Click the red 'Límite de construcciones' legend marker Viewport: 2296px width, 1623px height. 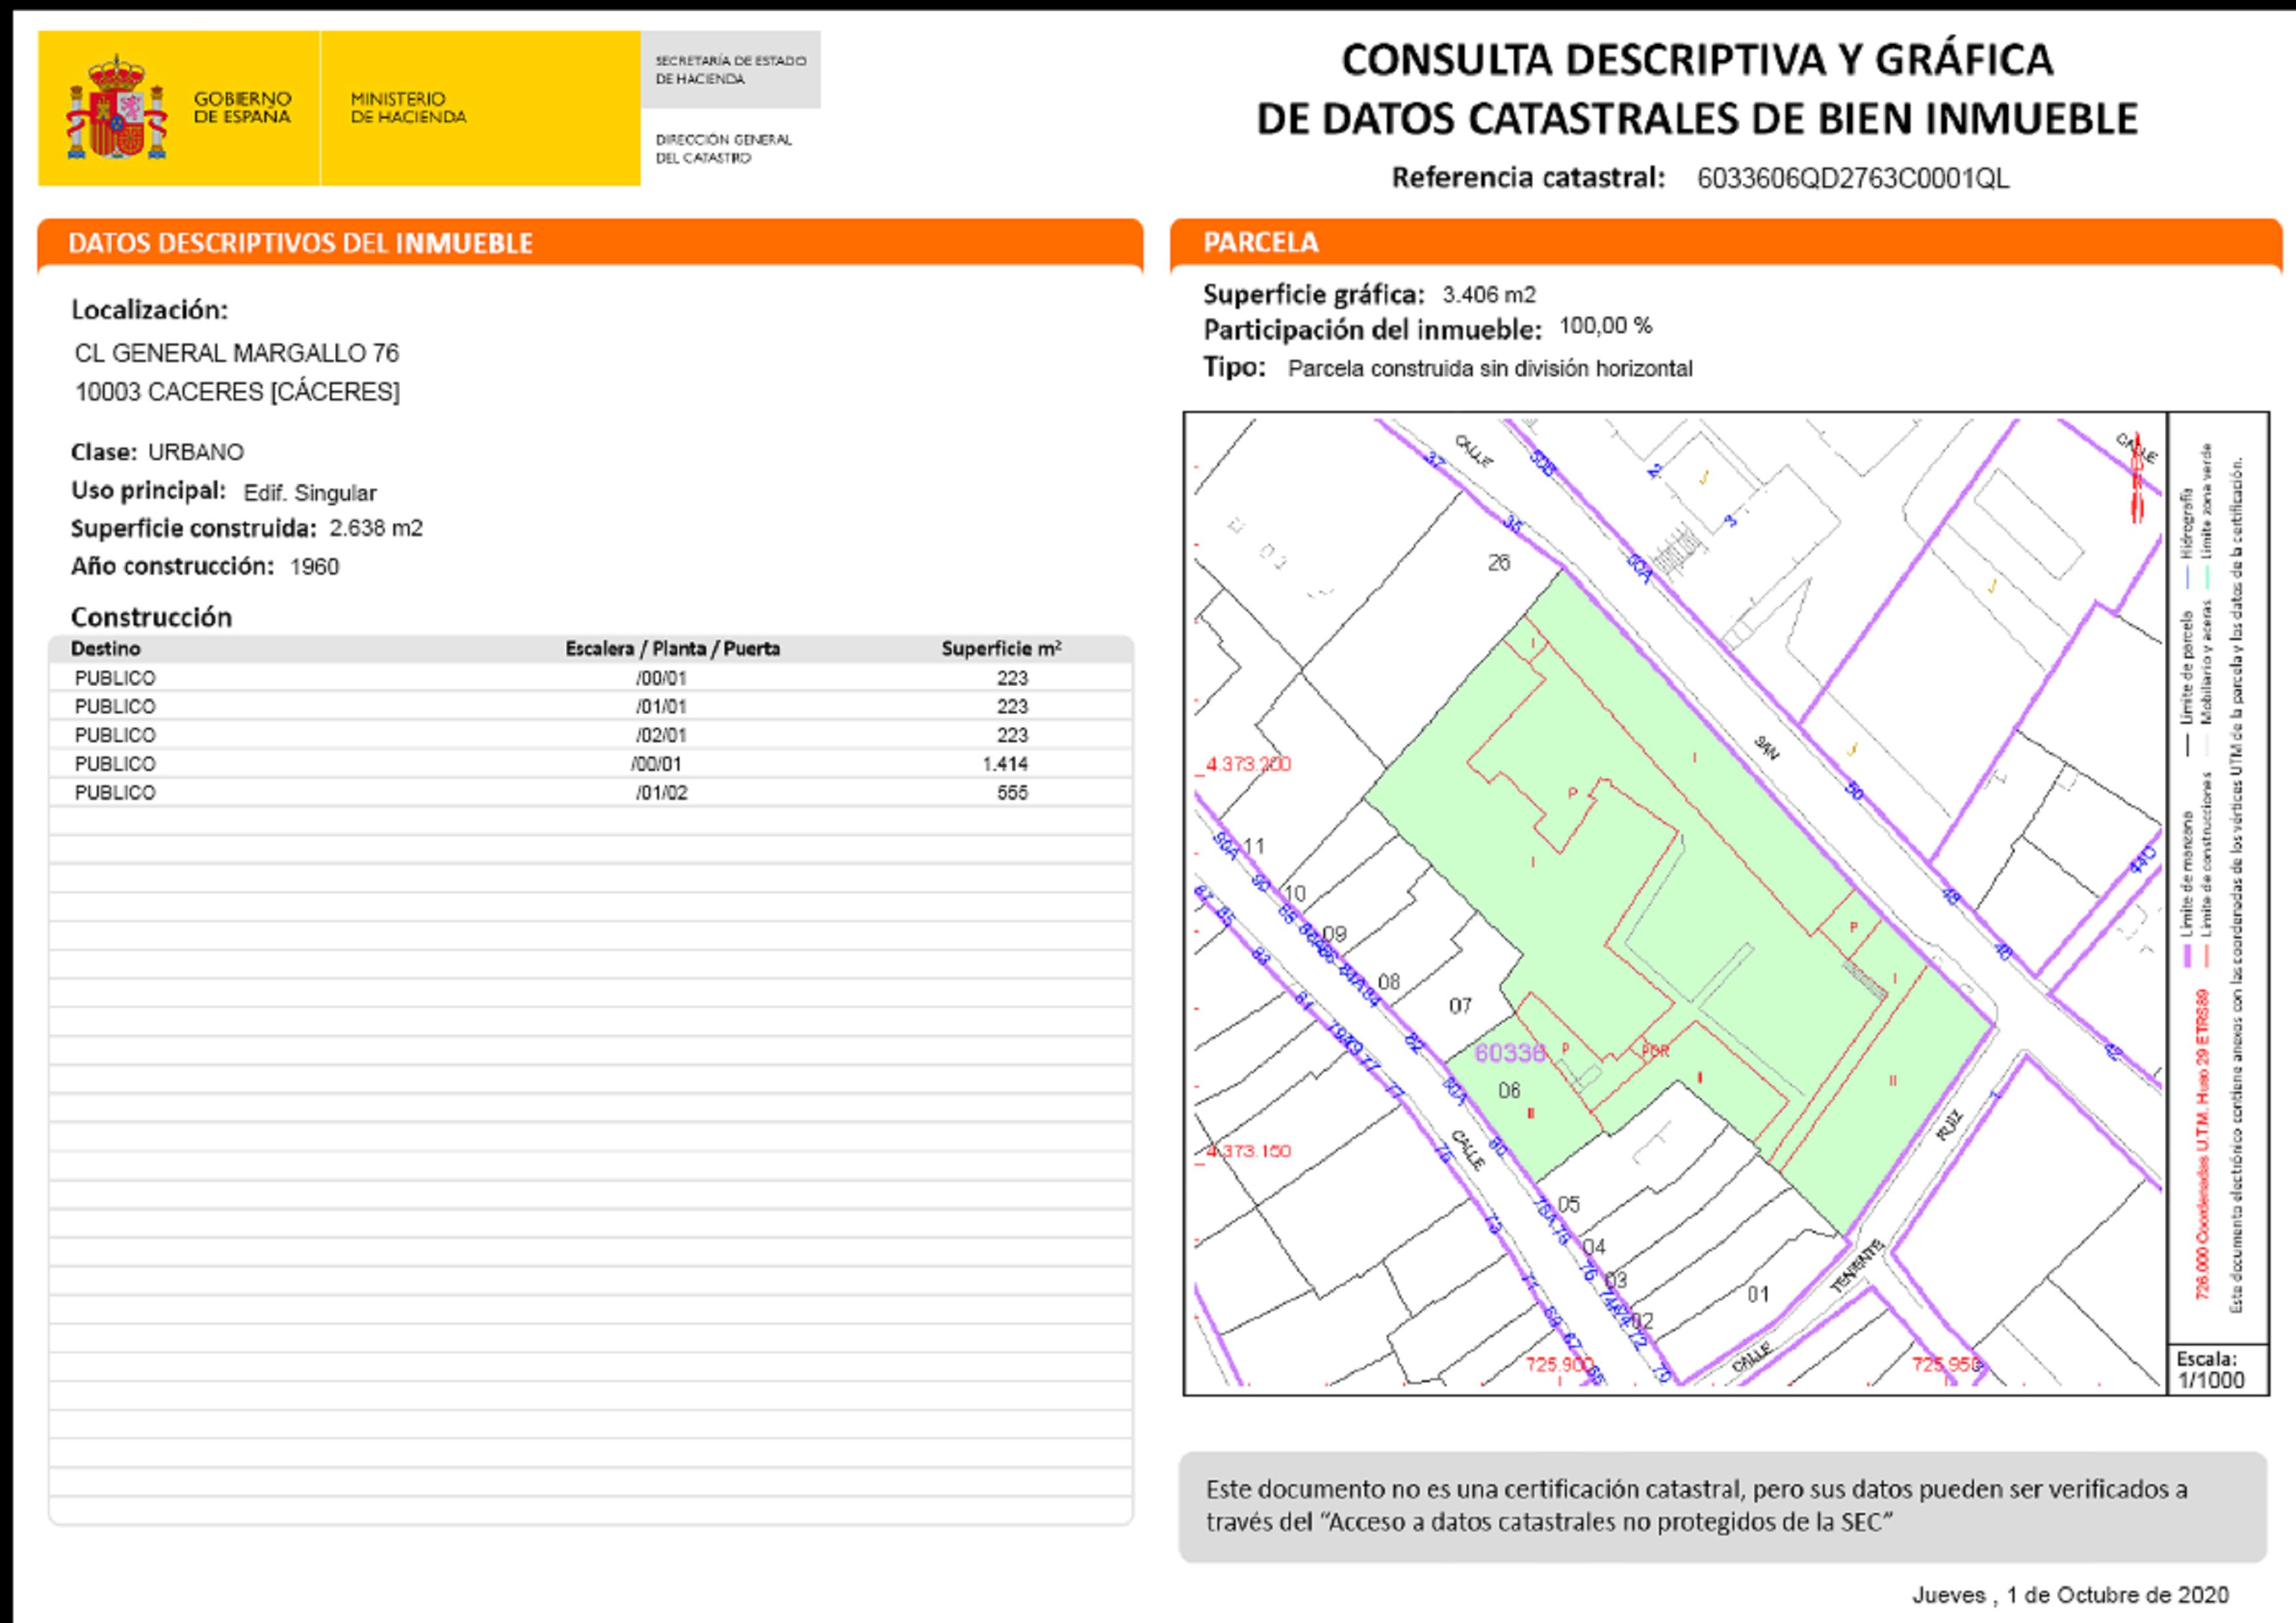click(2207, 956)
